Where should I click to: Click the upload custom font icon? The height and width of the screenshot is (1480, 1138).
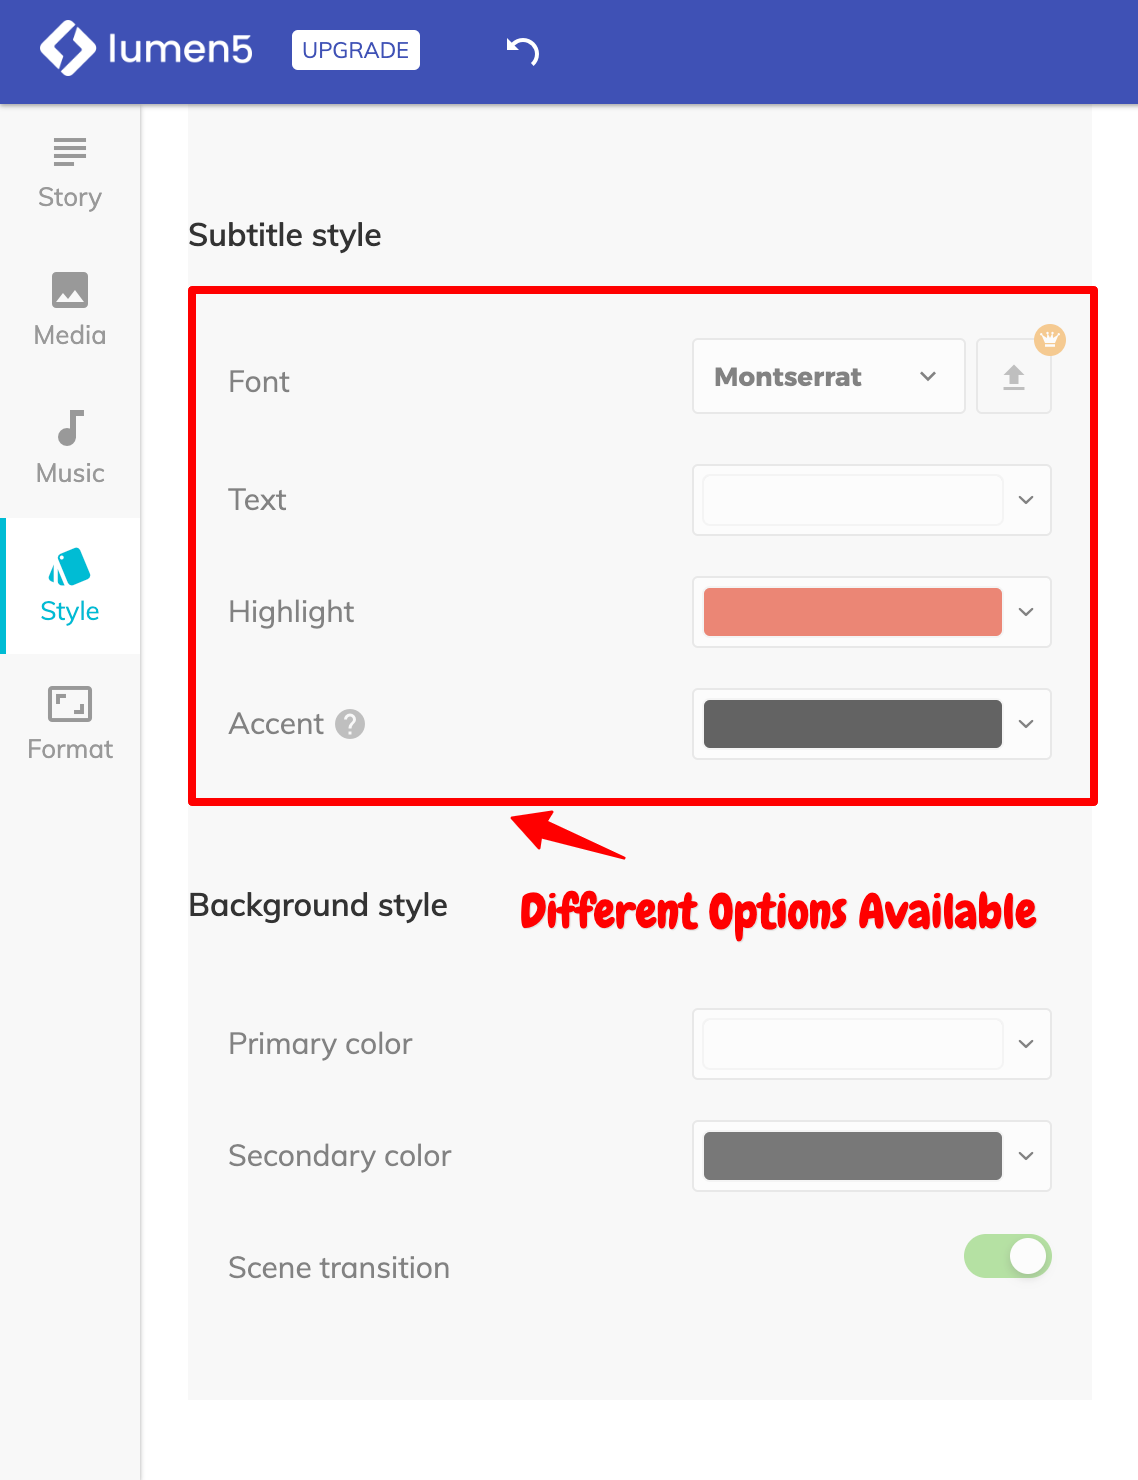(x=1013, y=377)
